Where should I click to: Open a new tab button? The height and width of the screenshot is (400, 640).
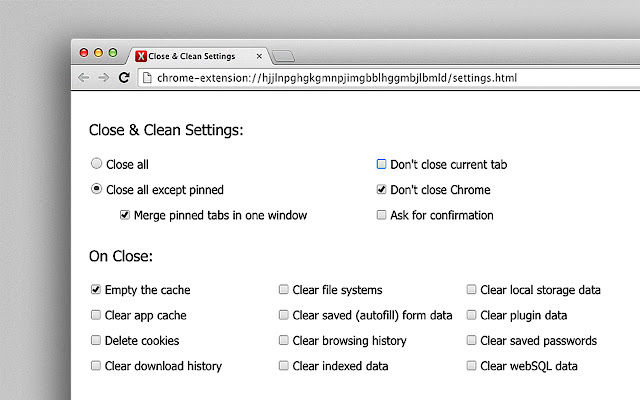[283, 56]
